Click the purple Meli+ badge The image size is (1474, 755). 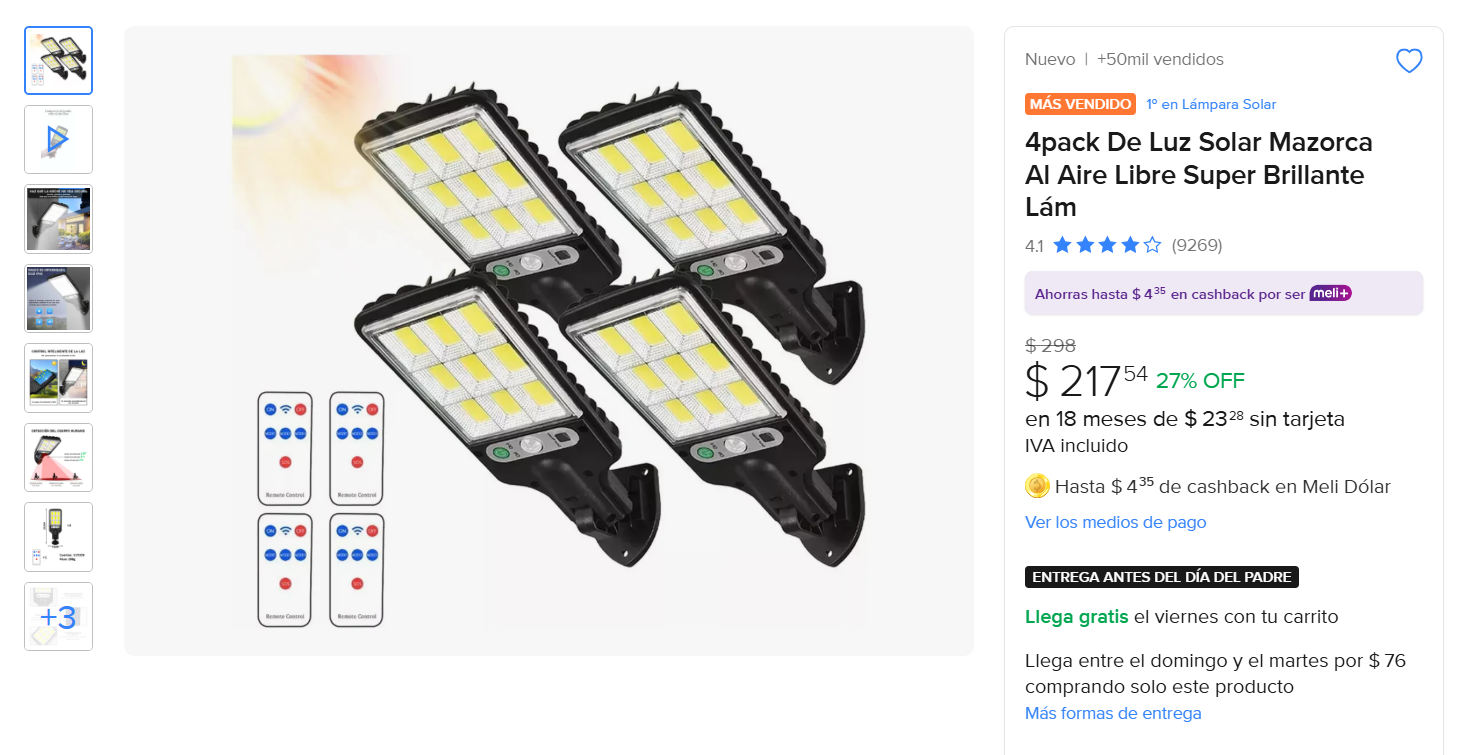coord(1330,293)
